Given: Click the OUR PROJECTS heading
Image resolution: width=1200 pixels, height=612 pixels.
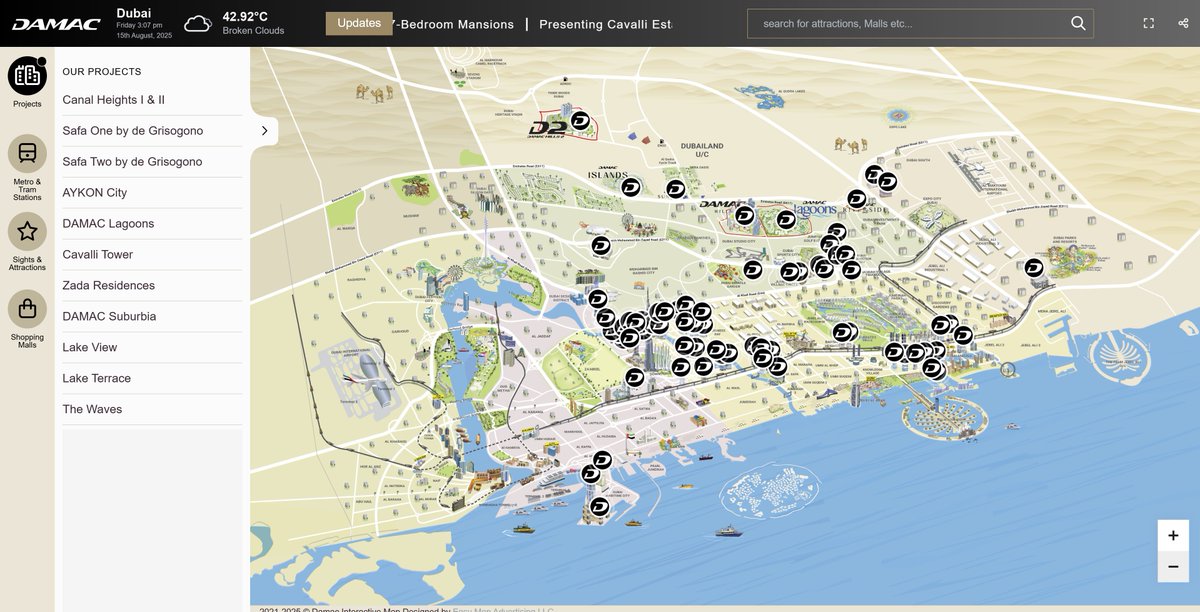Looking at the screenshot, I should point(102,72).
